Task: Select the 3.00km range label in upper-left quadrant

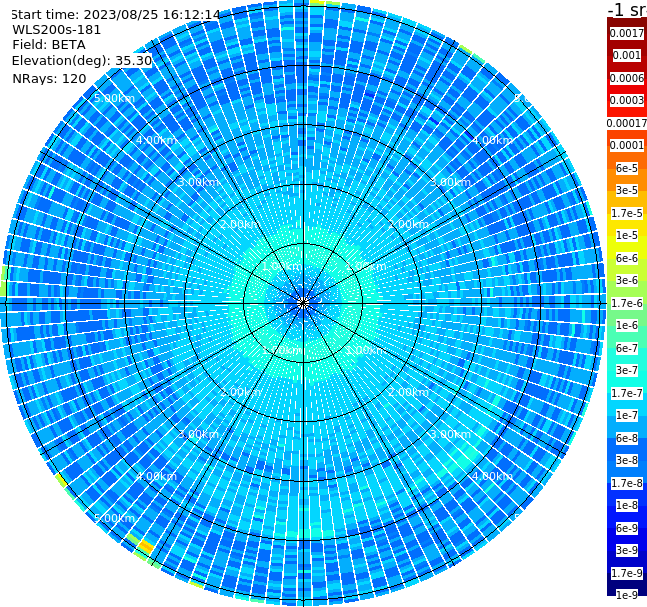Action: tap(198, 182)
